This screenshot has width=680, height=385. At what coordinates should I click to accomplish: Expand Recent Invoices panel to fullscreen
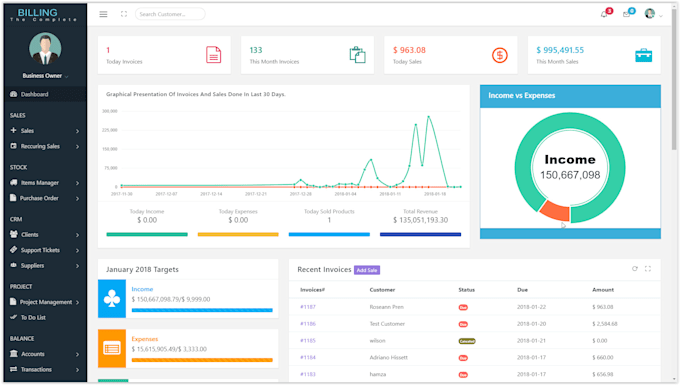pos(648,269)
